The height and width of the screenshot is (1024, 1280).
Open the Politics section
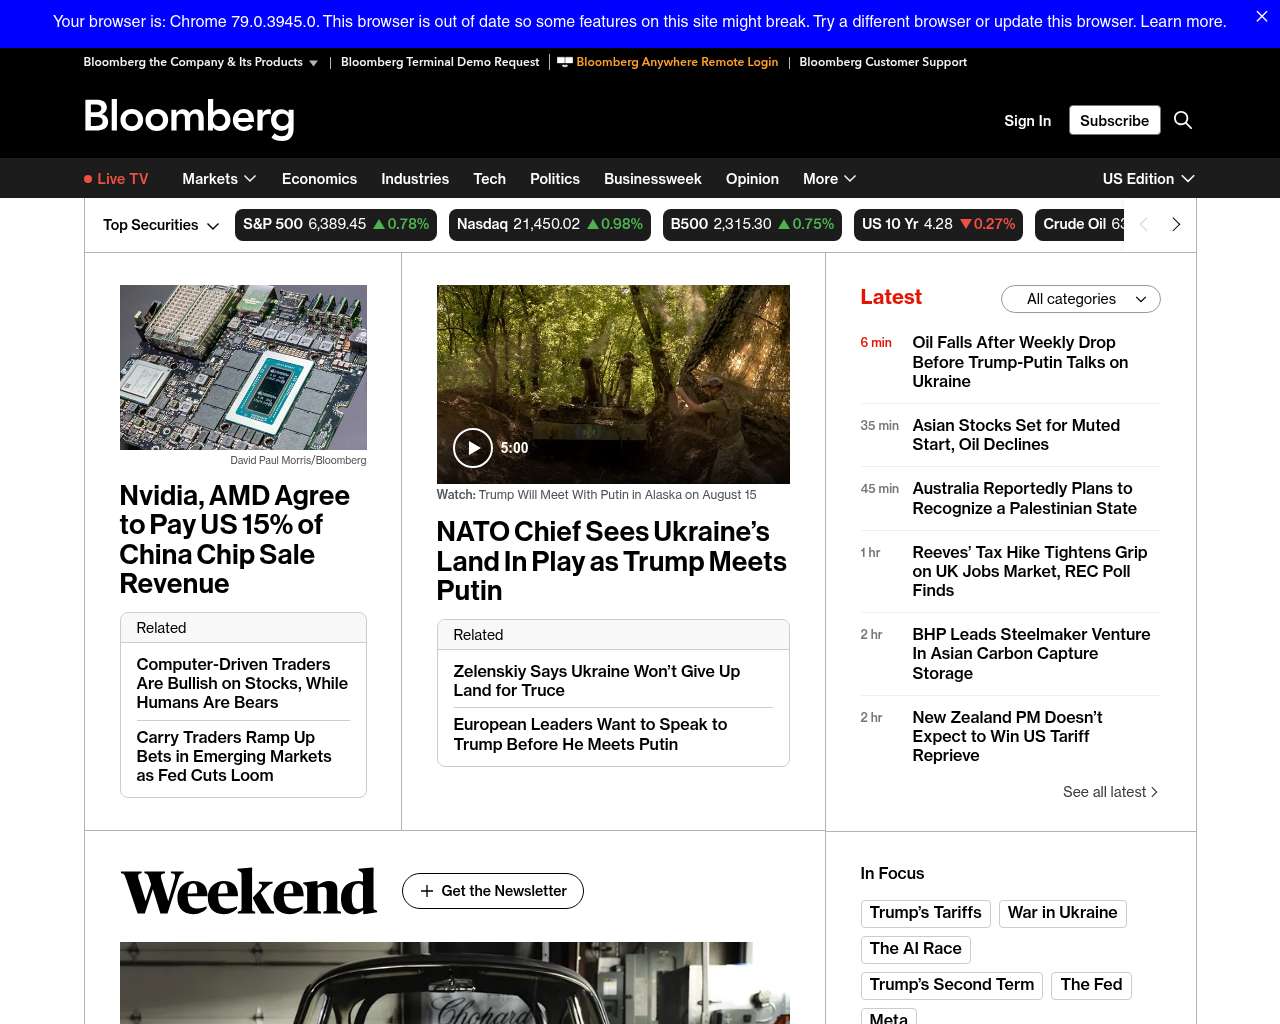(555, 179)
